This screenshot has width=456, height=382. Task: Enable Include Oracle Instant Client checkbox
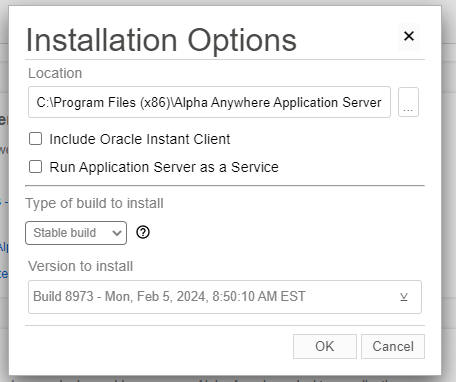pos(35,139)
